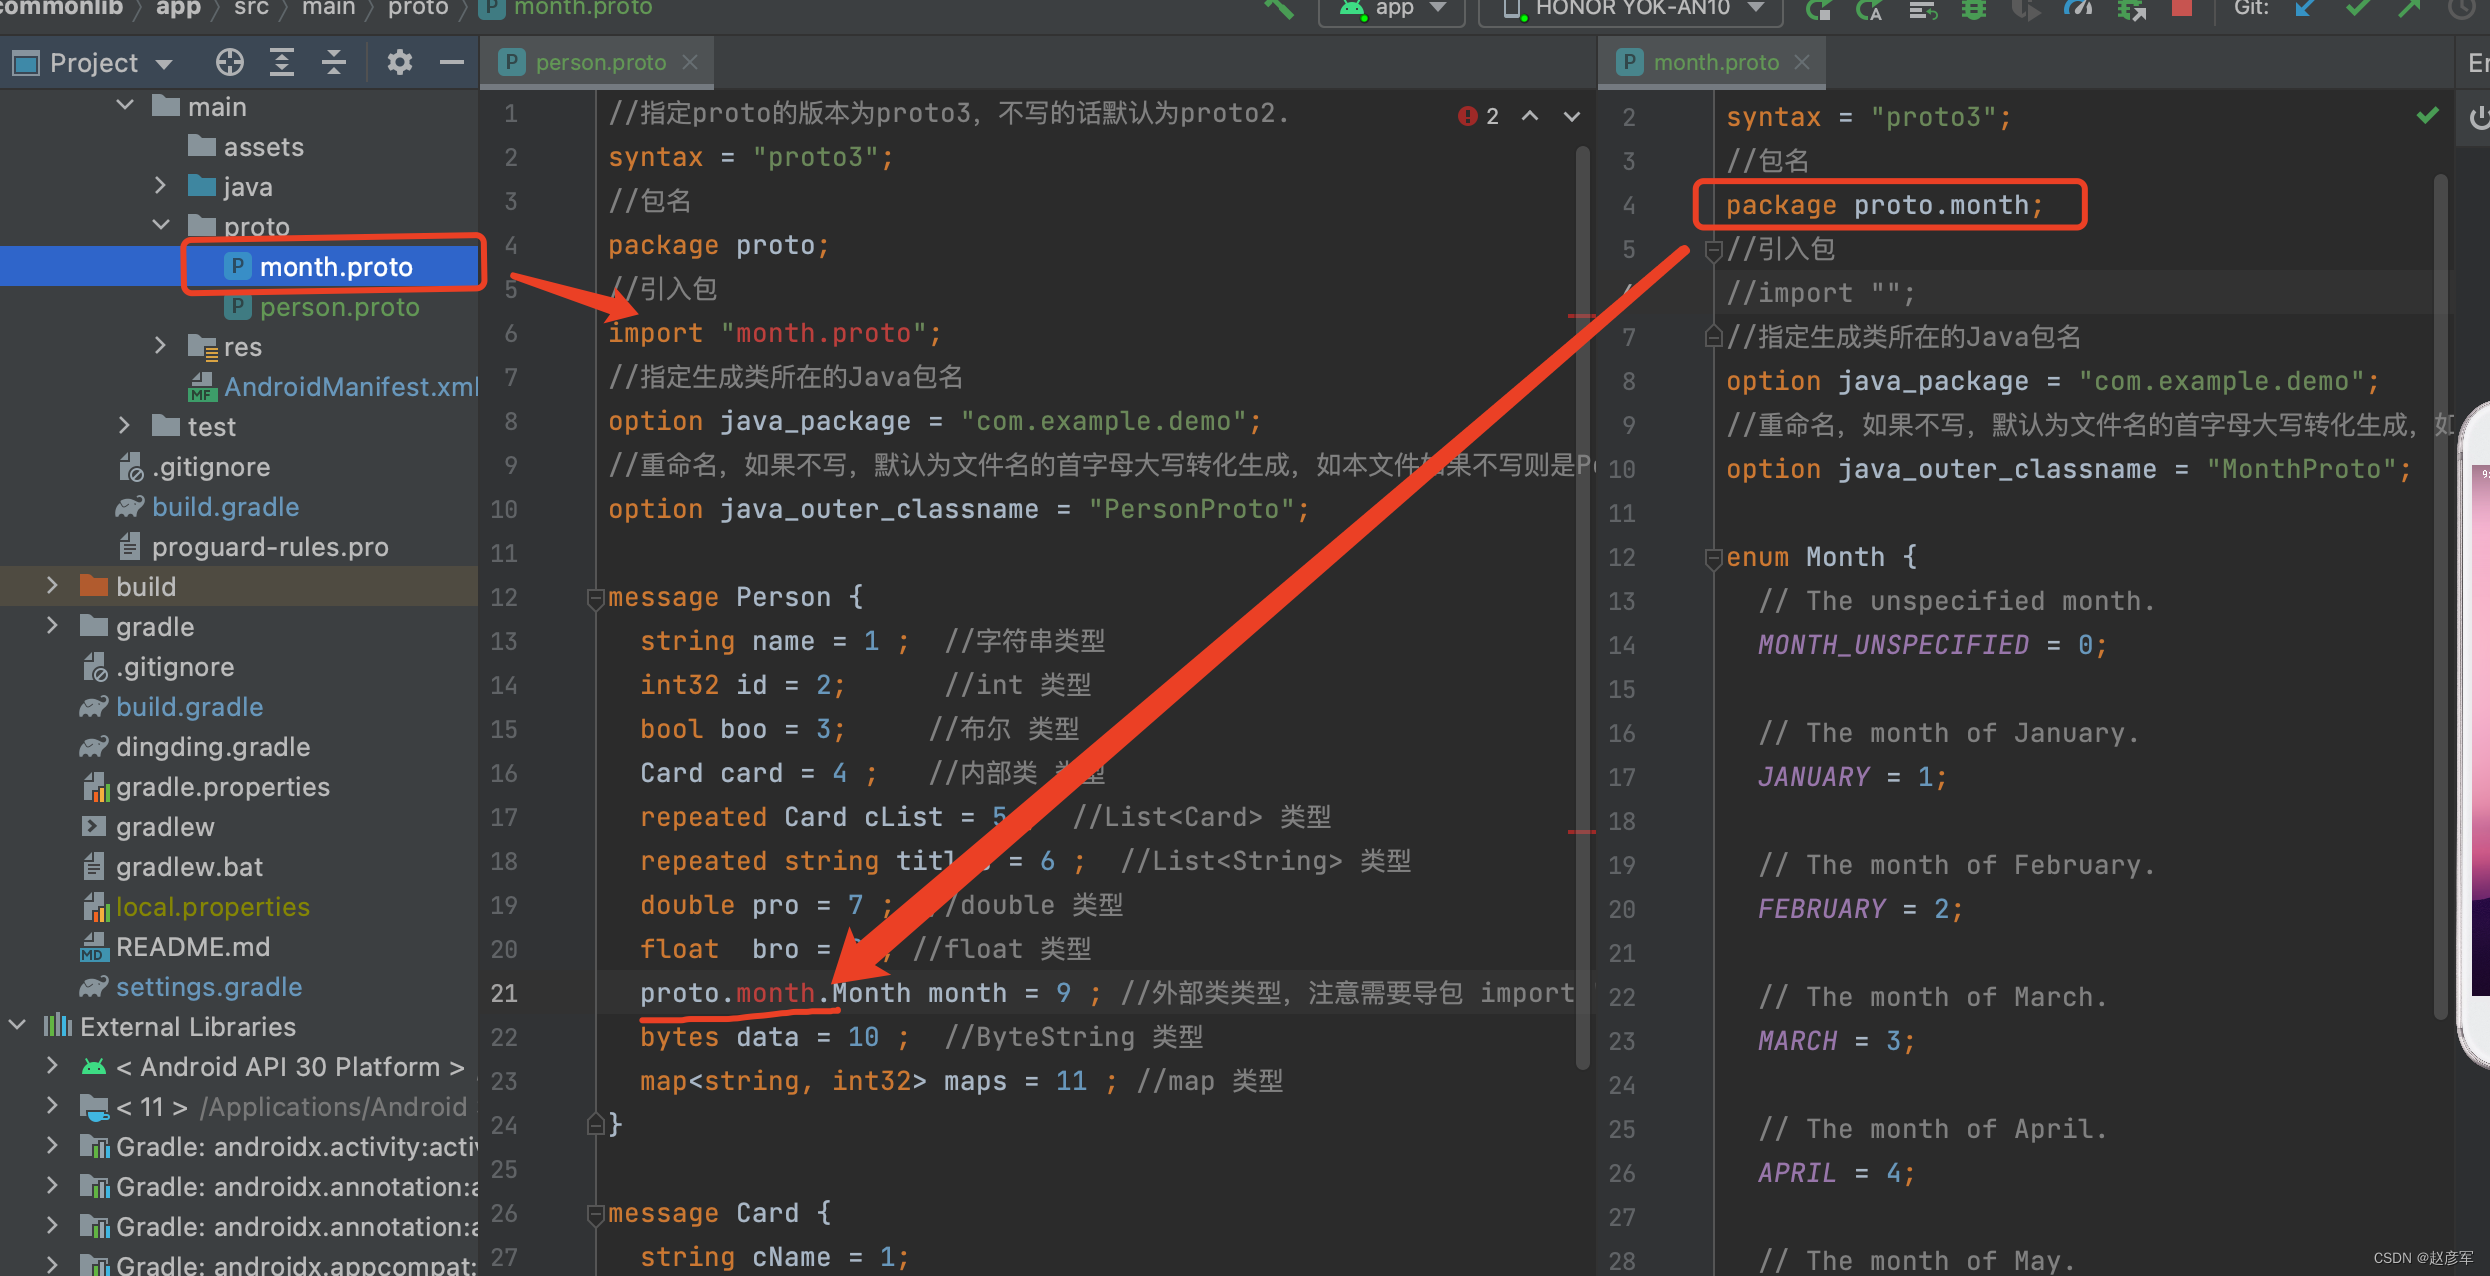Click Git update project arrow
The width and height of the screenshot is (2490, 1276).
click(2305, 9)
